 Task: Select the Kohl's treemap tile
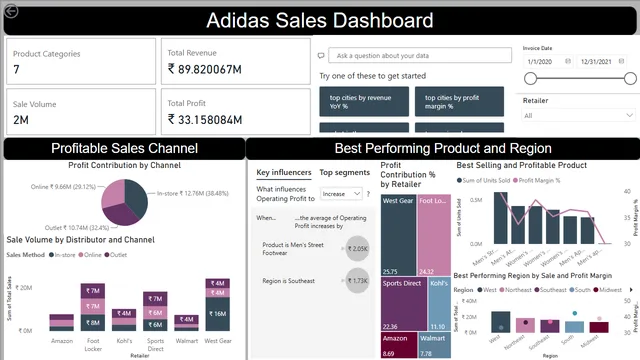click(x=440, y=304)
